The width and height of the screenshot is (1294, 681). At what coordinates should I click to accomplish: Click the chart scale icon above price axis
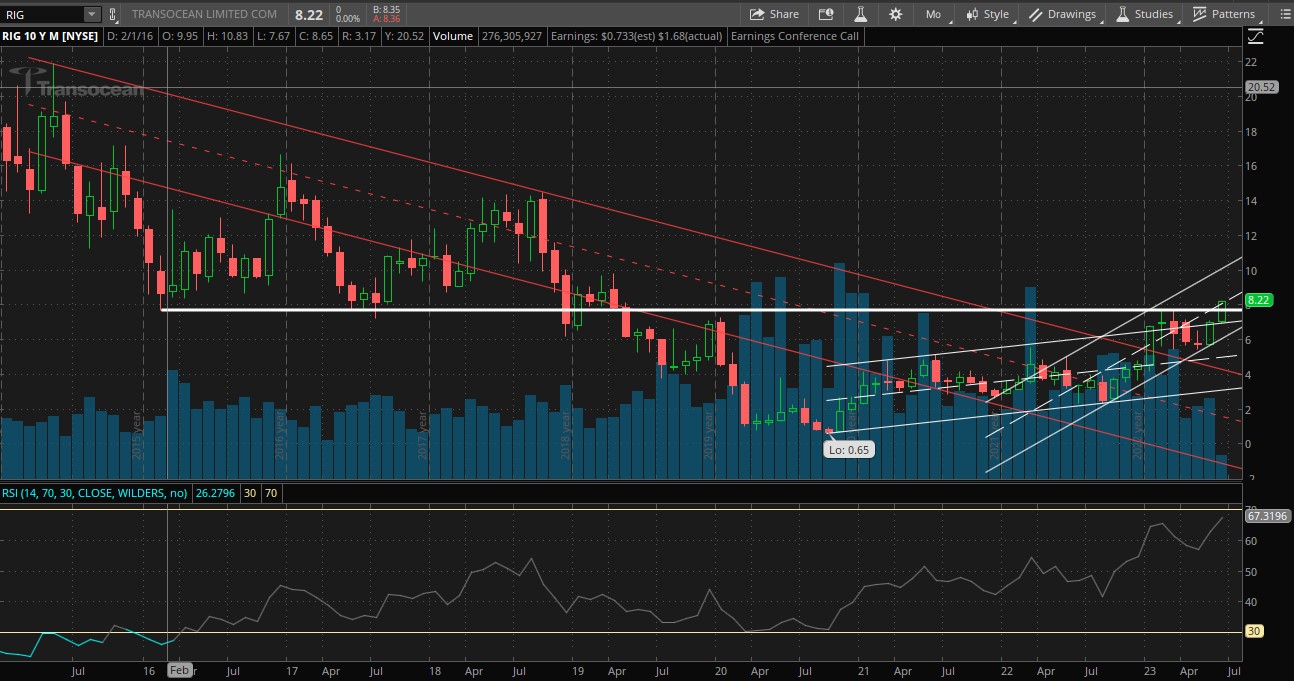point(1255,37)
